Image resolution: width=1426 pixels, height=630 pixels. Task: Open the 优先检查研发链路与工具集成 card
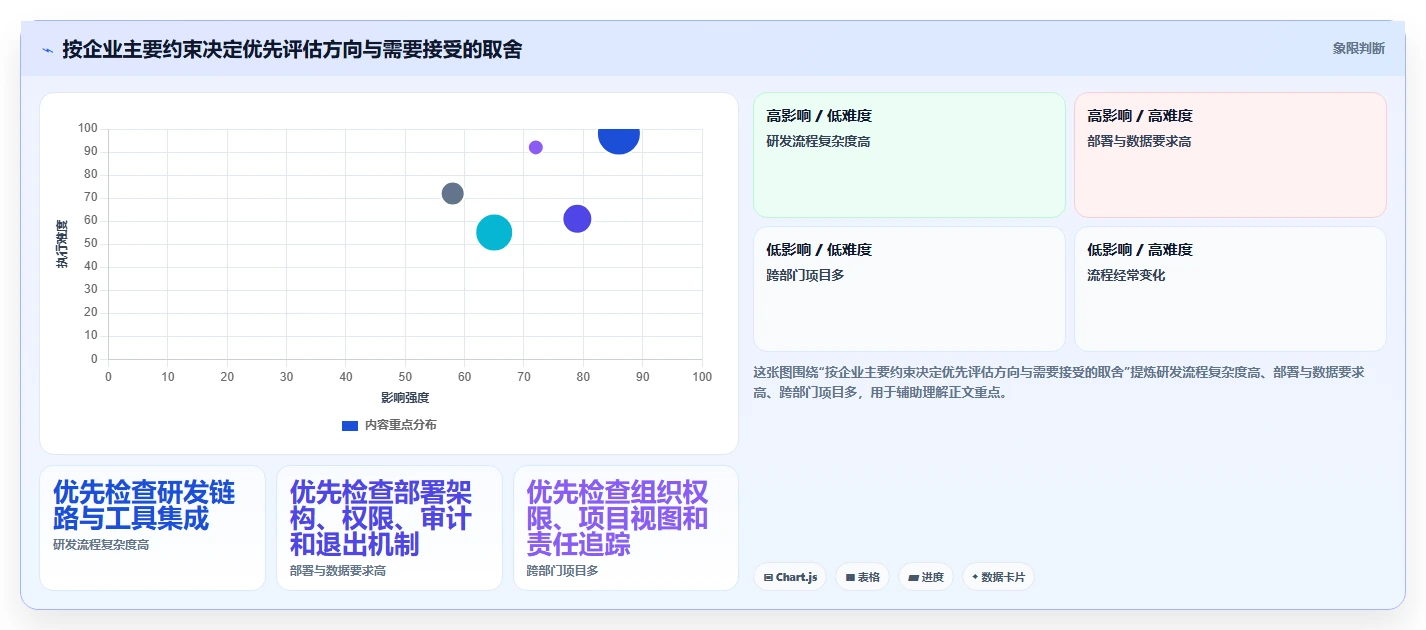coord(152,528)
